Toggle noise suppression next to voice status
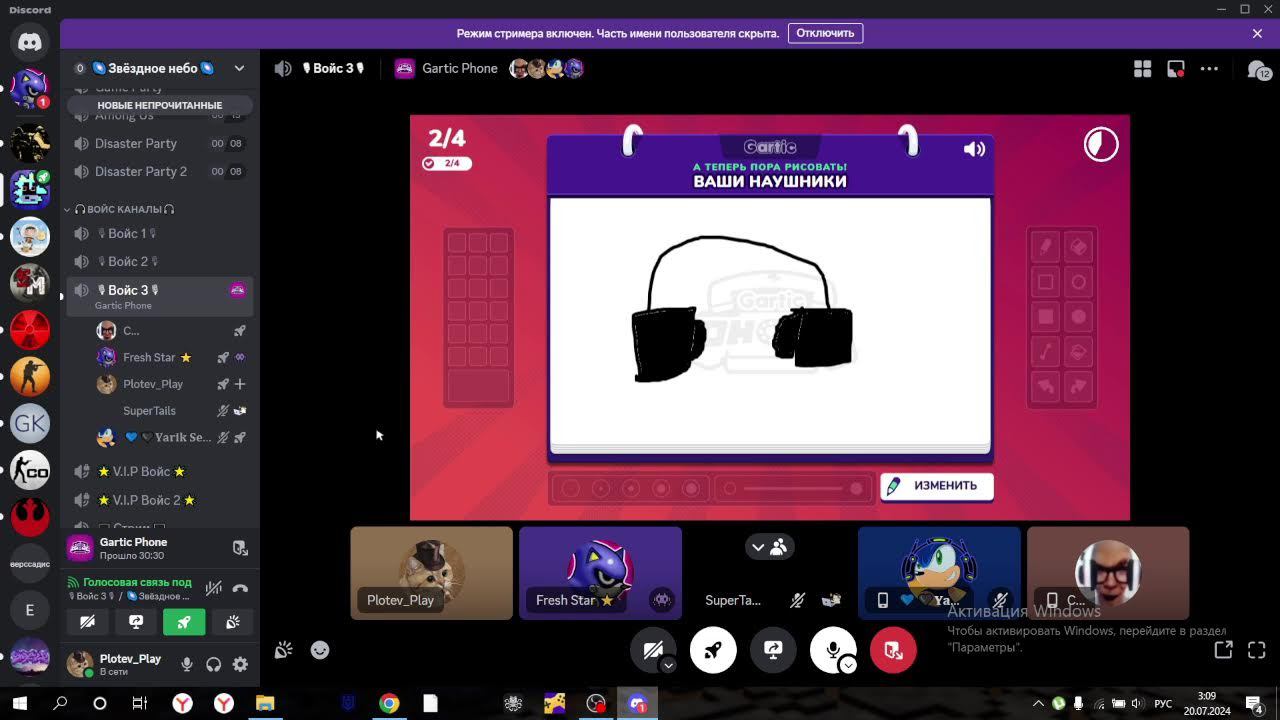The width and height of the screenshot is (1280, 720). click(x=213, y=588)
